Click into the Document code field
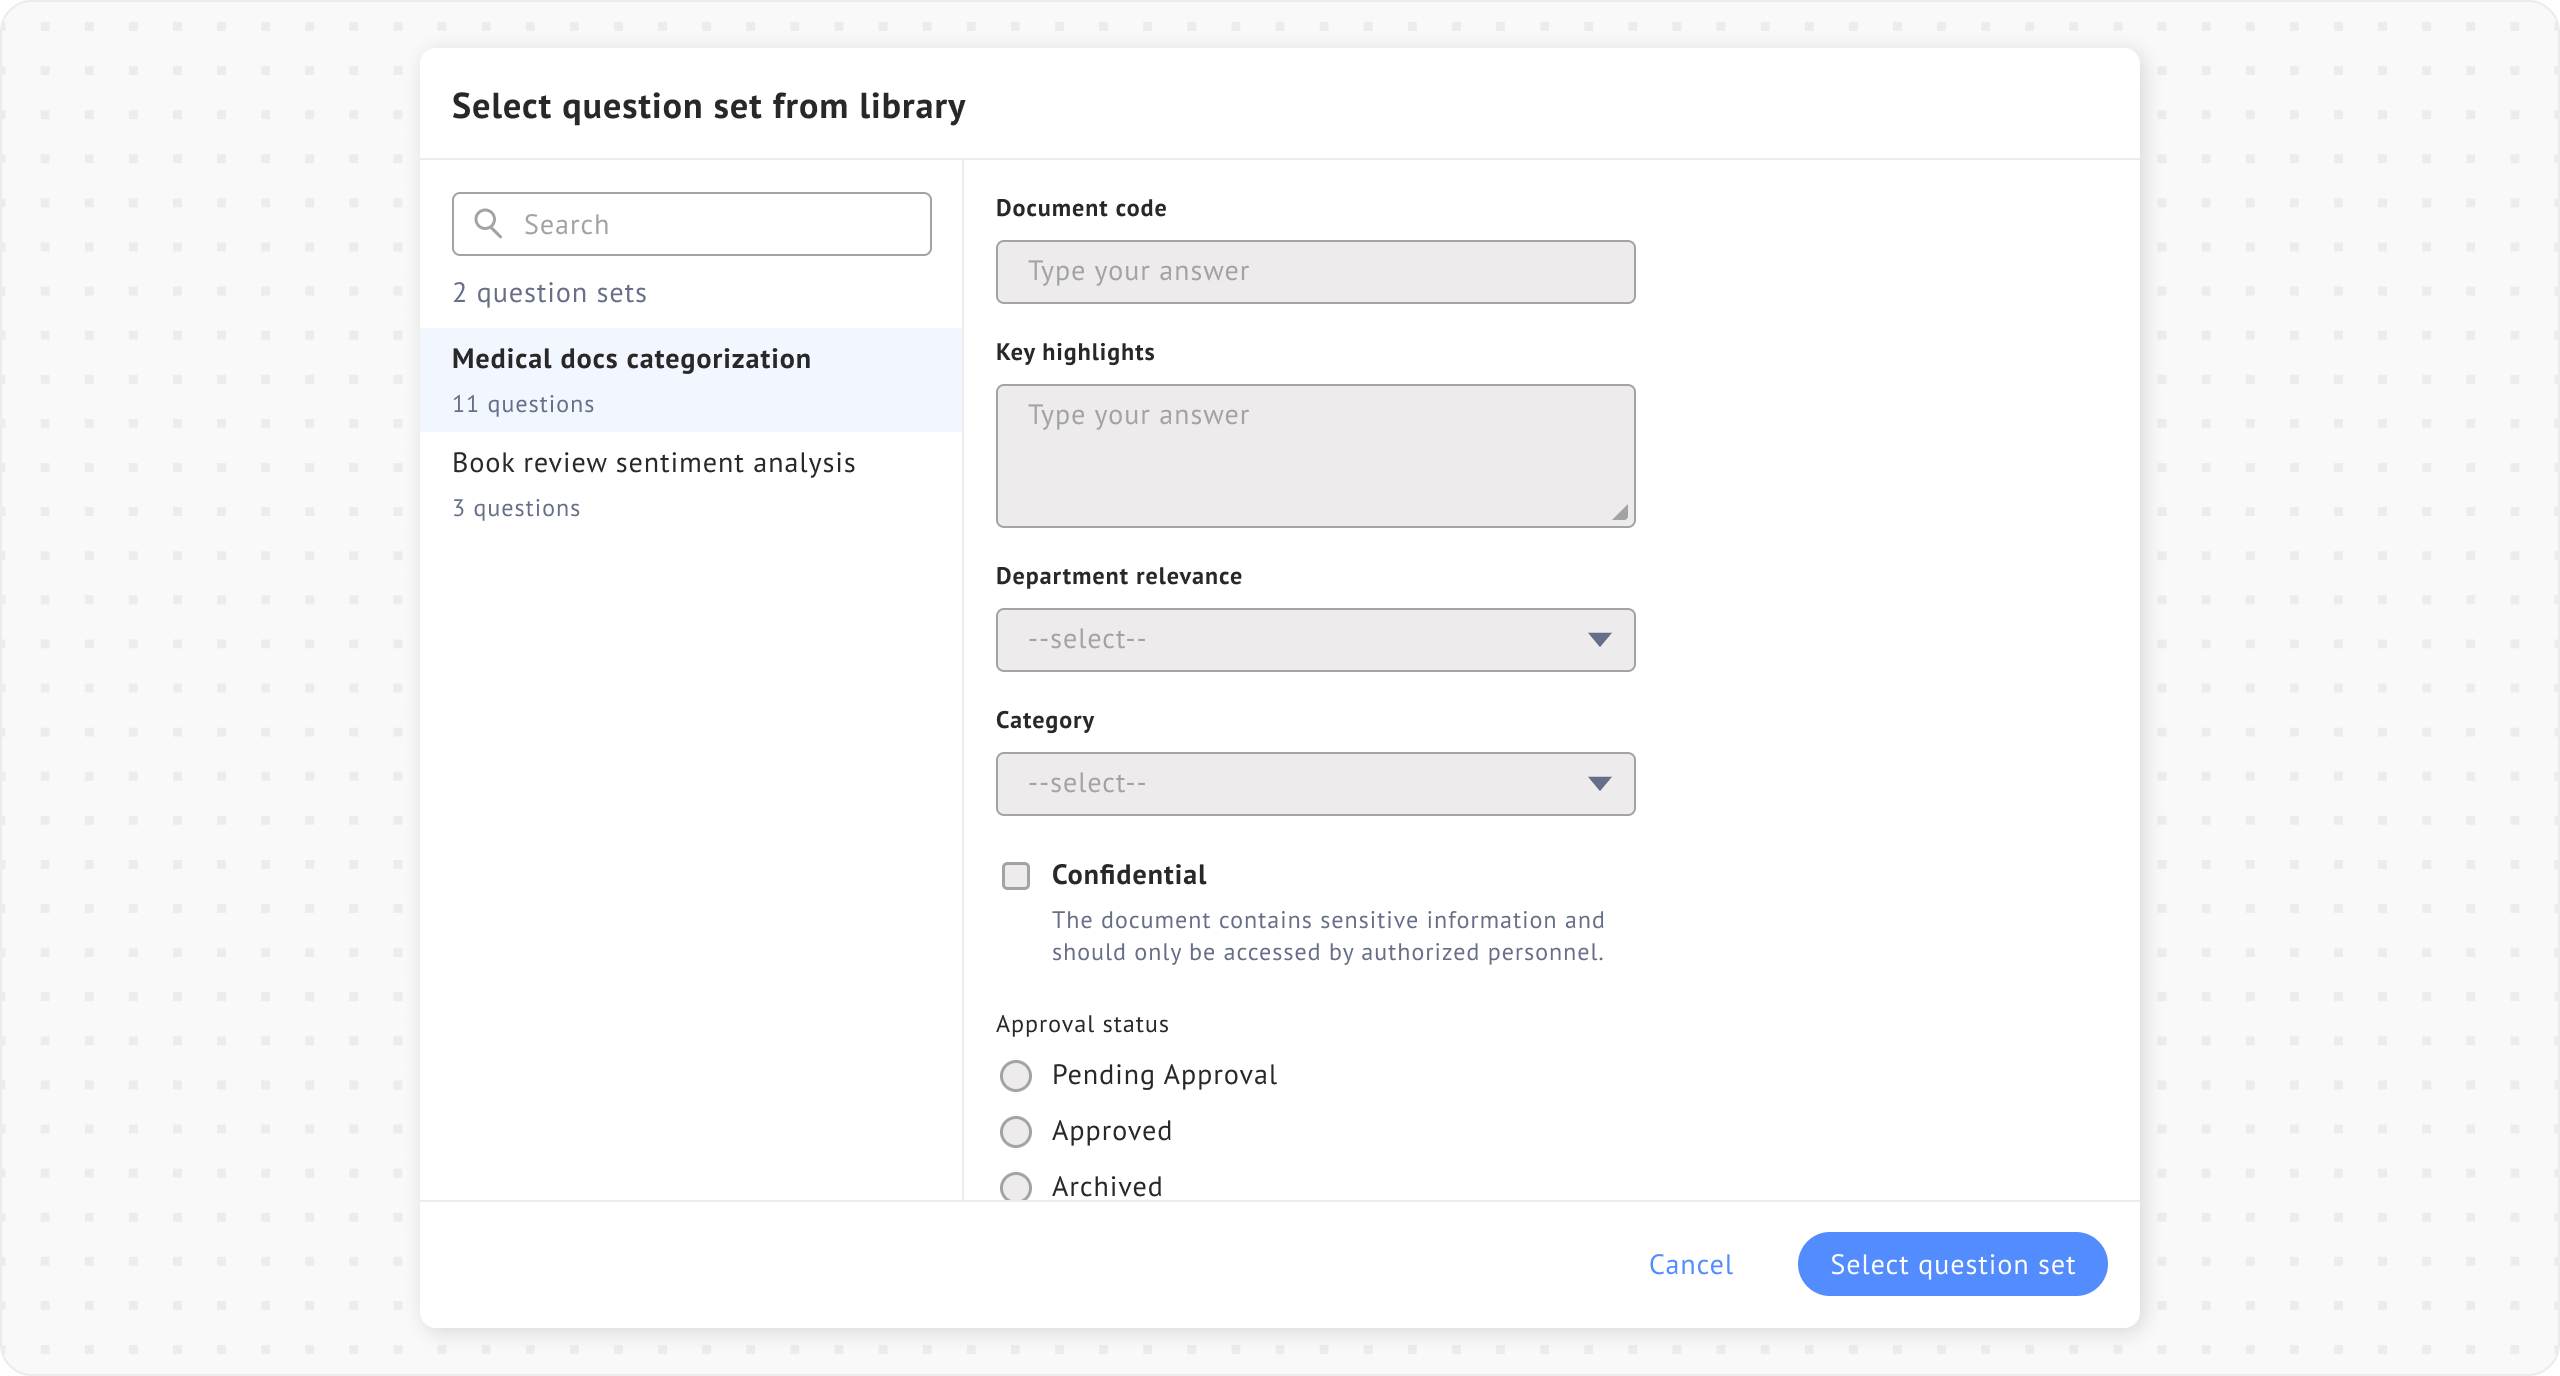 tap(1315, 272)
